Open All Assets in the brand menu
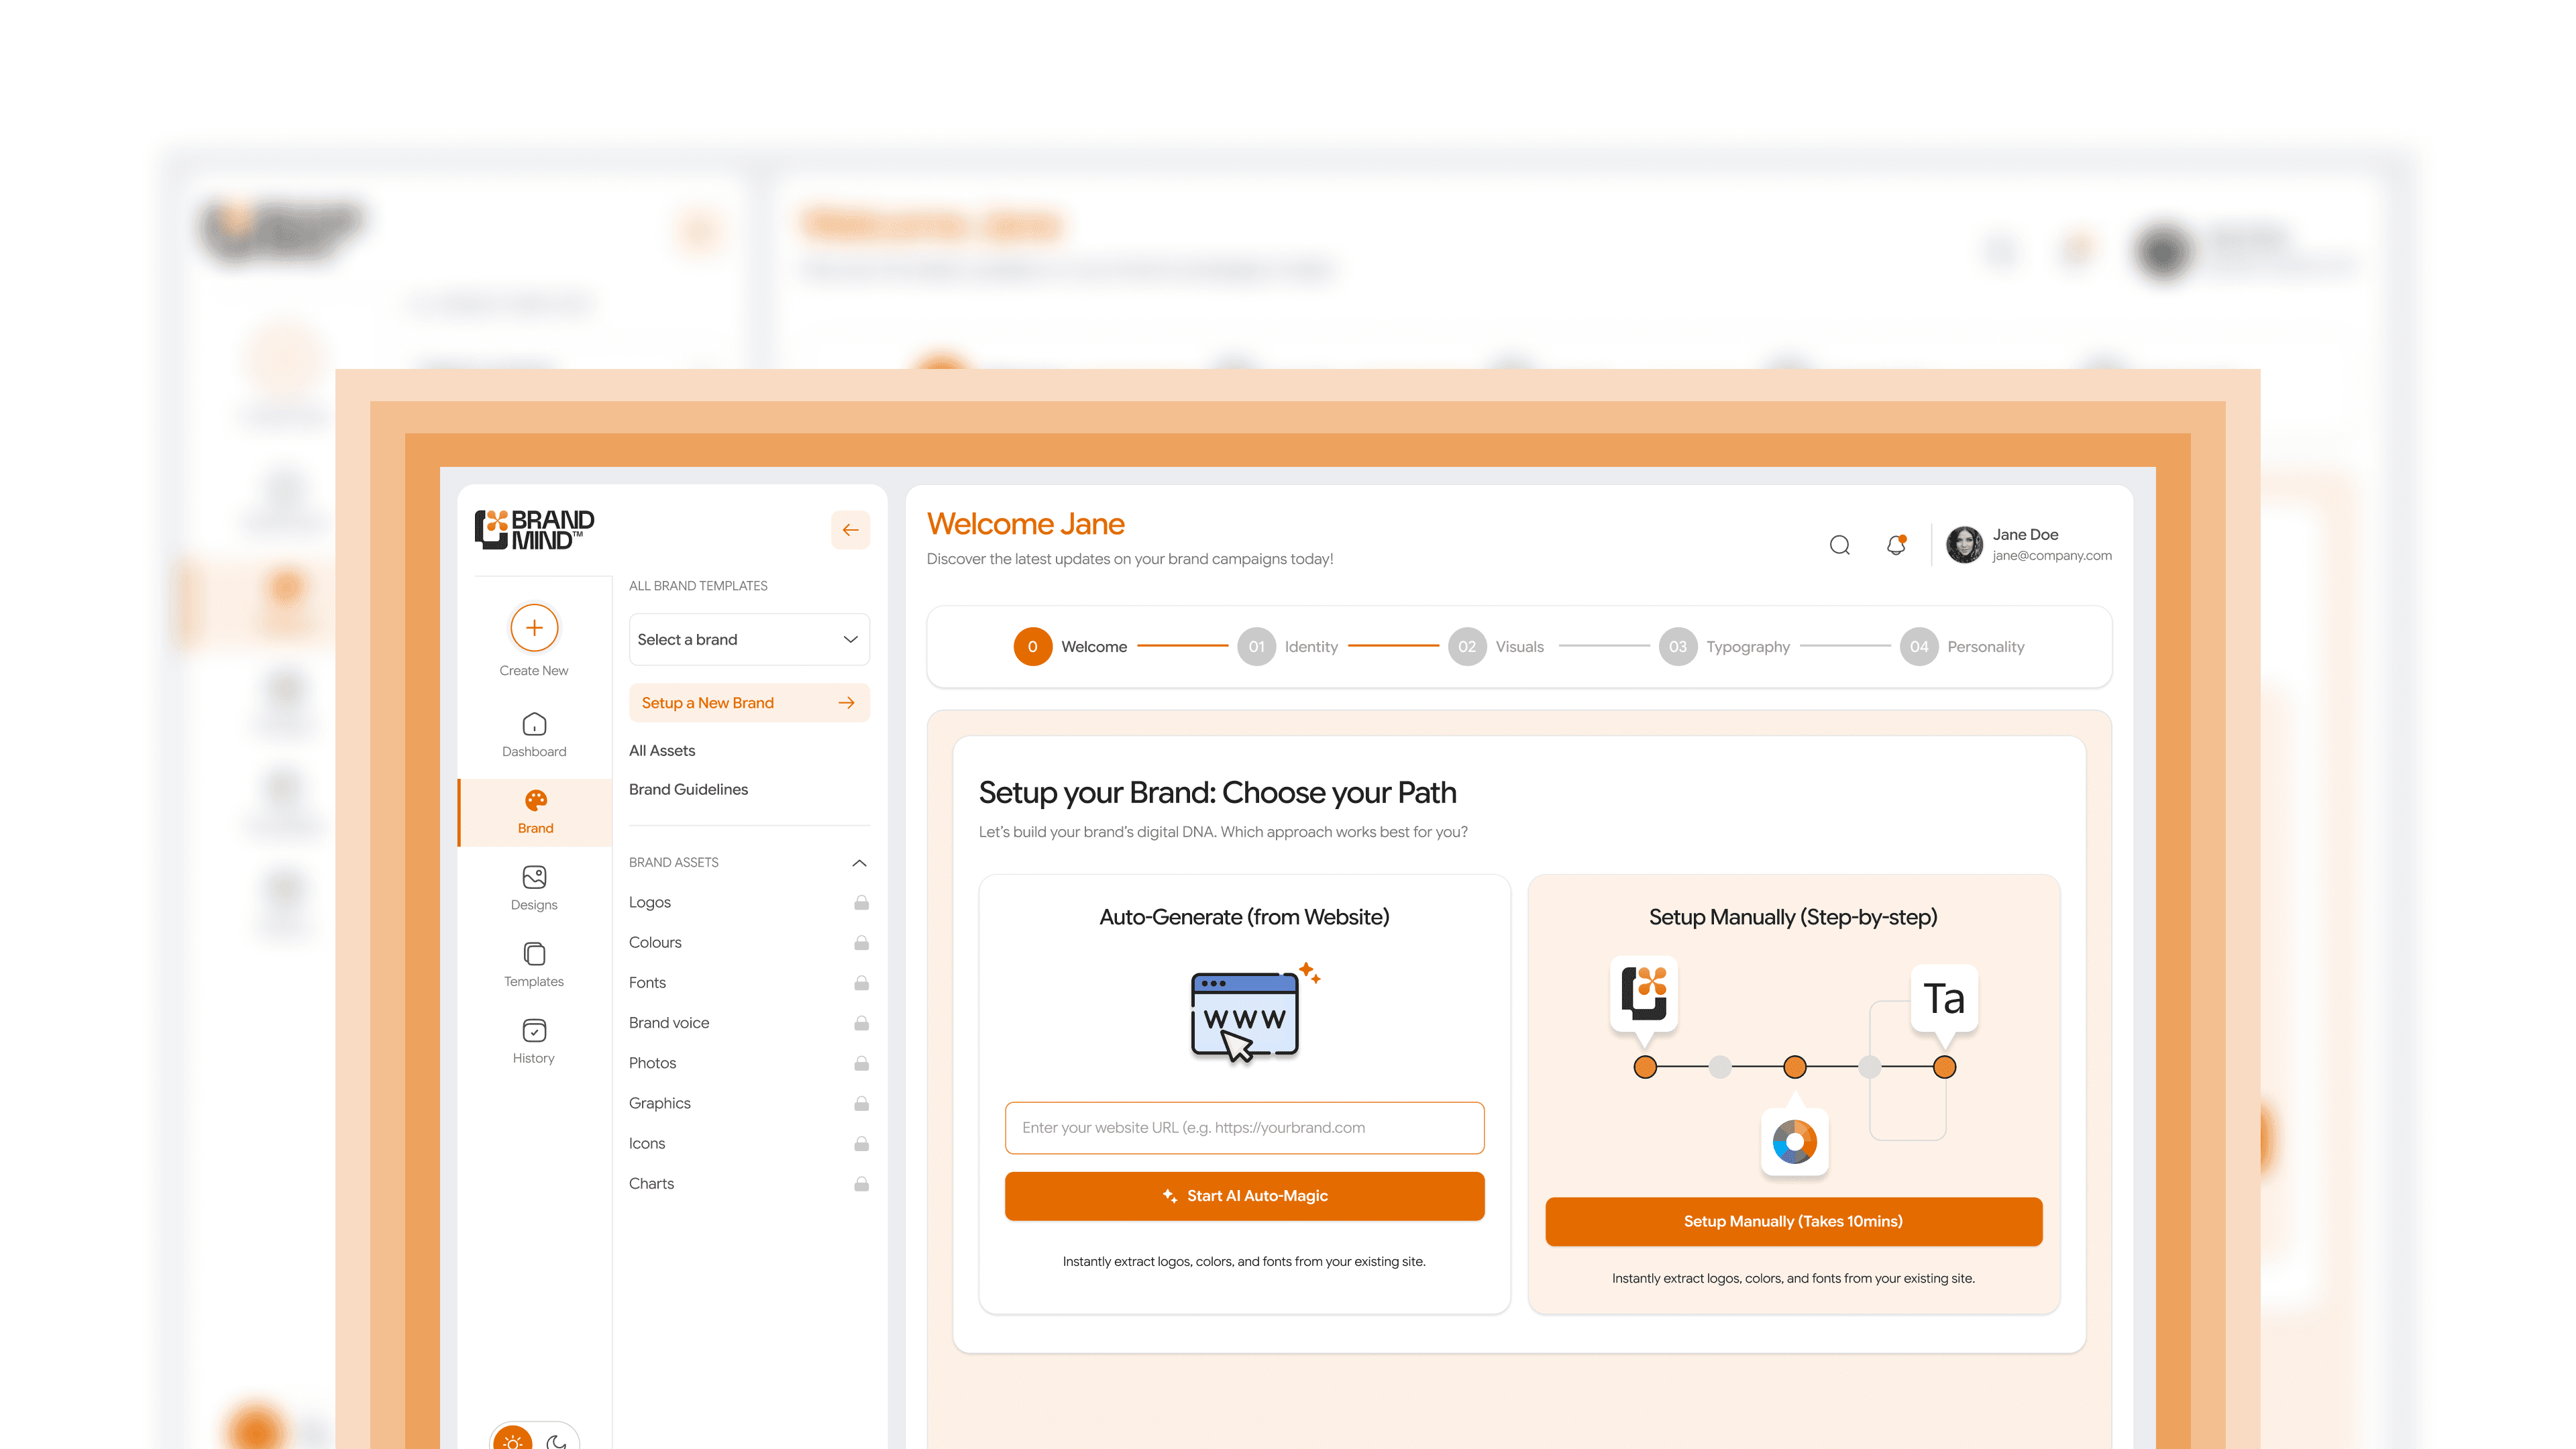The image size is (2576, 1449). tap(662, 750)
